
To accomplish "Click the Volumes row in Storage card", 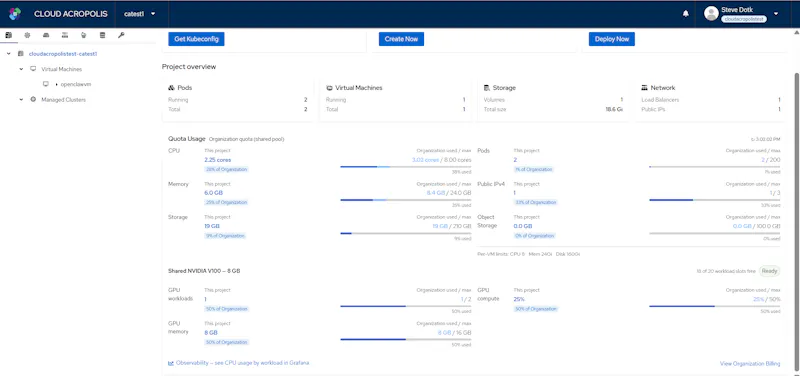I will [x=553, y=100].
